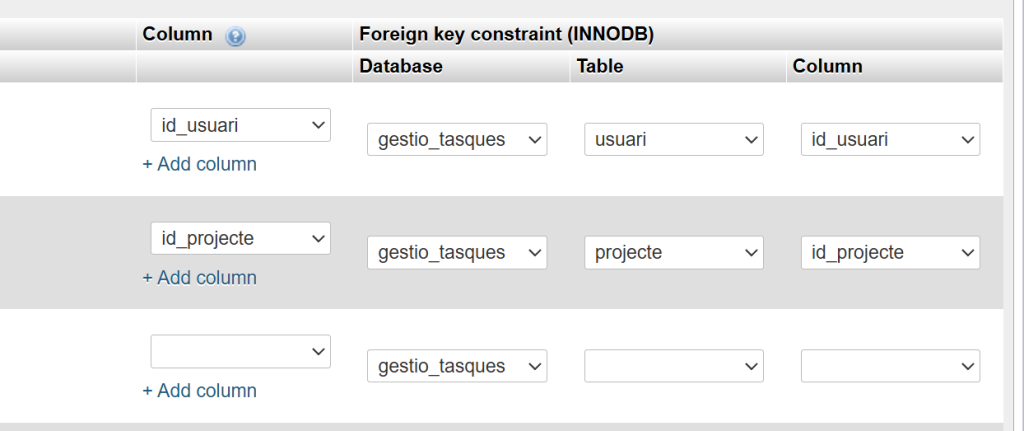Click the rightmost Column header under foreign key
The width and height of the screenshot is (1024, 431).
pyautogui.click(x=828, y=66)
